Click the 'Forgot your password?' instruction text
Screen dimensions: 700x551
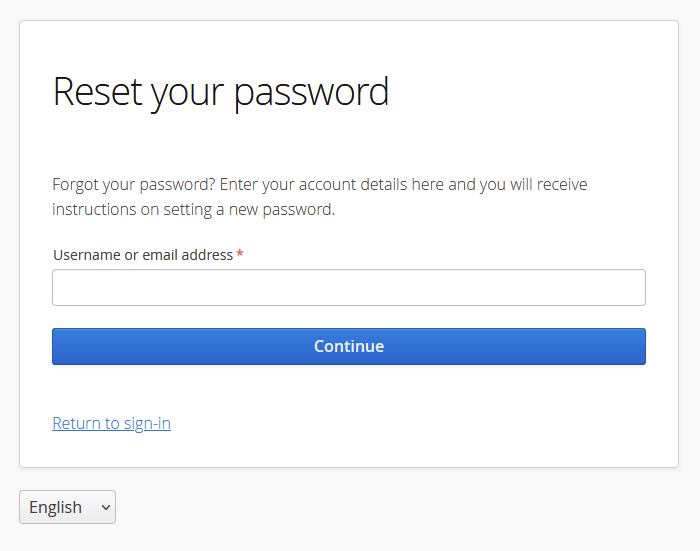(x=134, y=184)
